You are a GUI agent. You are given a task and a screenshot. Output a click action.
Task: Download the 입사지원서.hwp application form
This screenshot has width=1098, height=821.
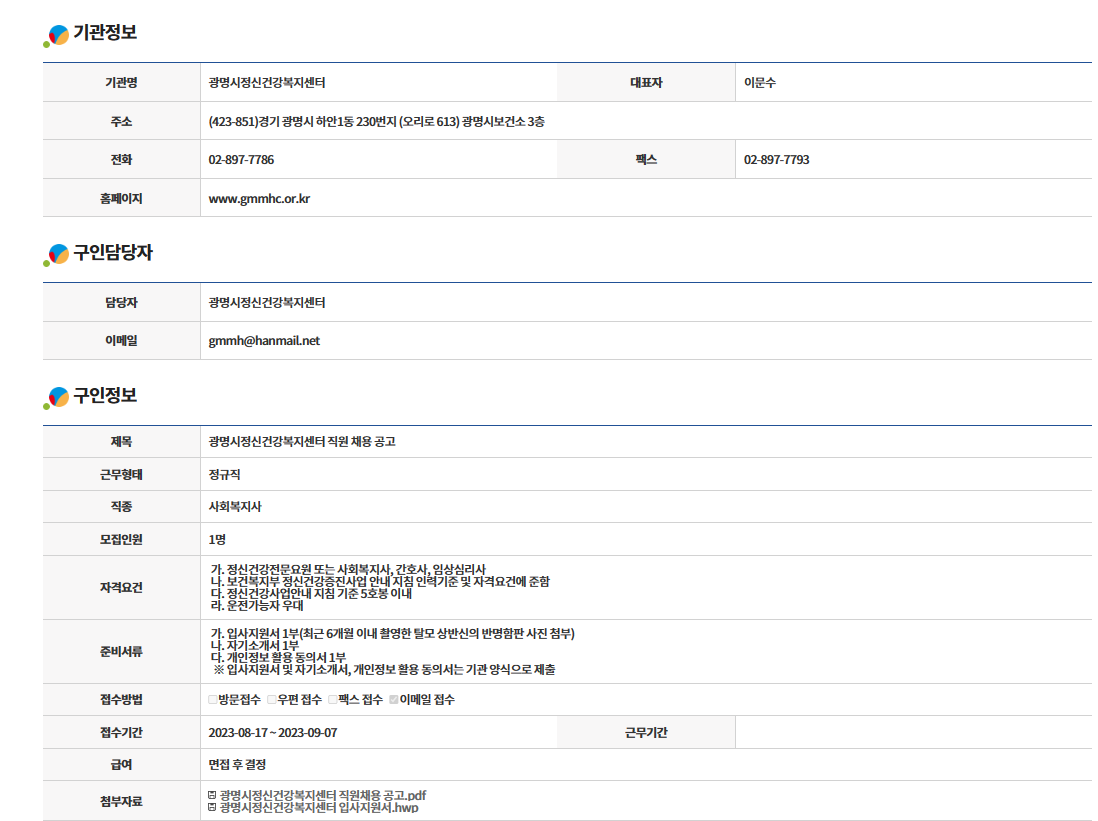click(319, 807)
